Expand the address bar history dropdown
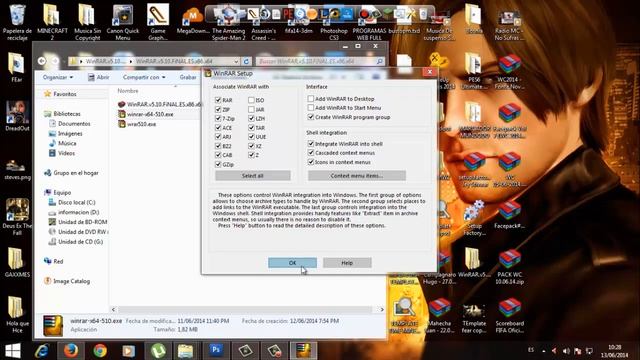The height and width of the screenshot is (360, 640). click(236, 61)
